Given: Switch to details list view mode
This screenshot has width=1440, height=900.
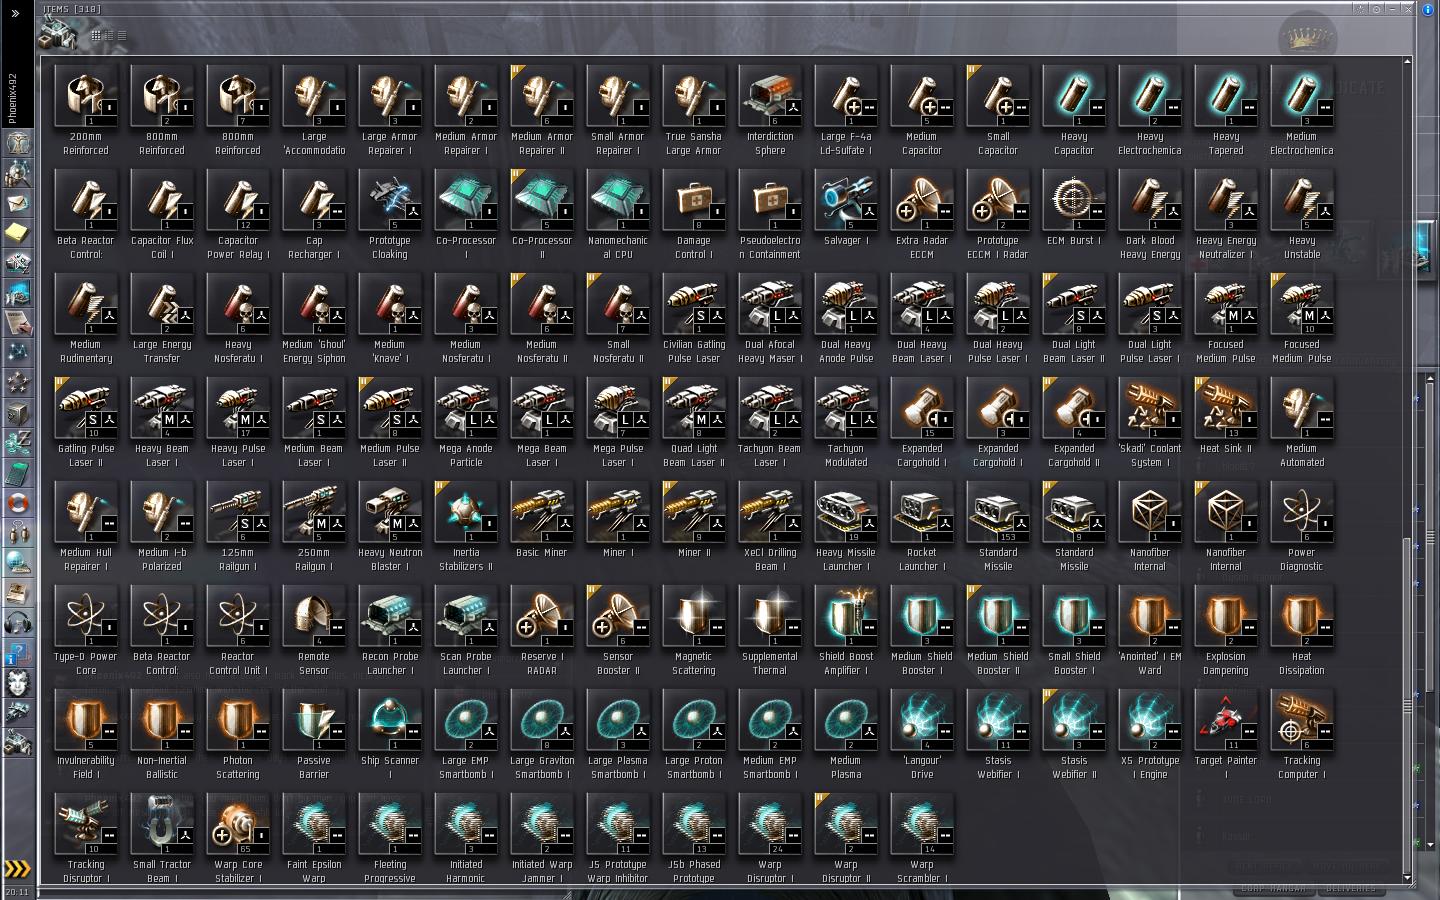Looking at the screenshot, I should pyautogui.click(x=109, y=35).
